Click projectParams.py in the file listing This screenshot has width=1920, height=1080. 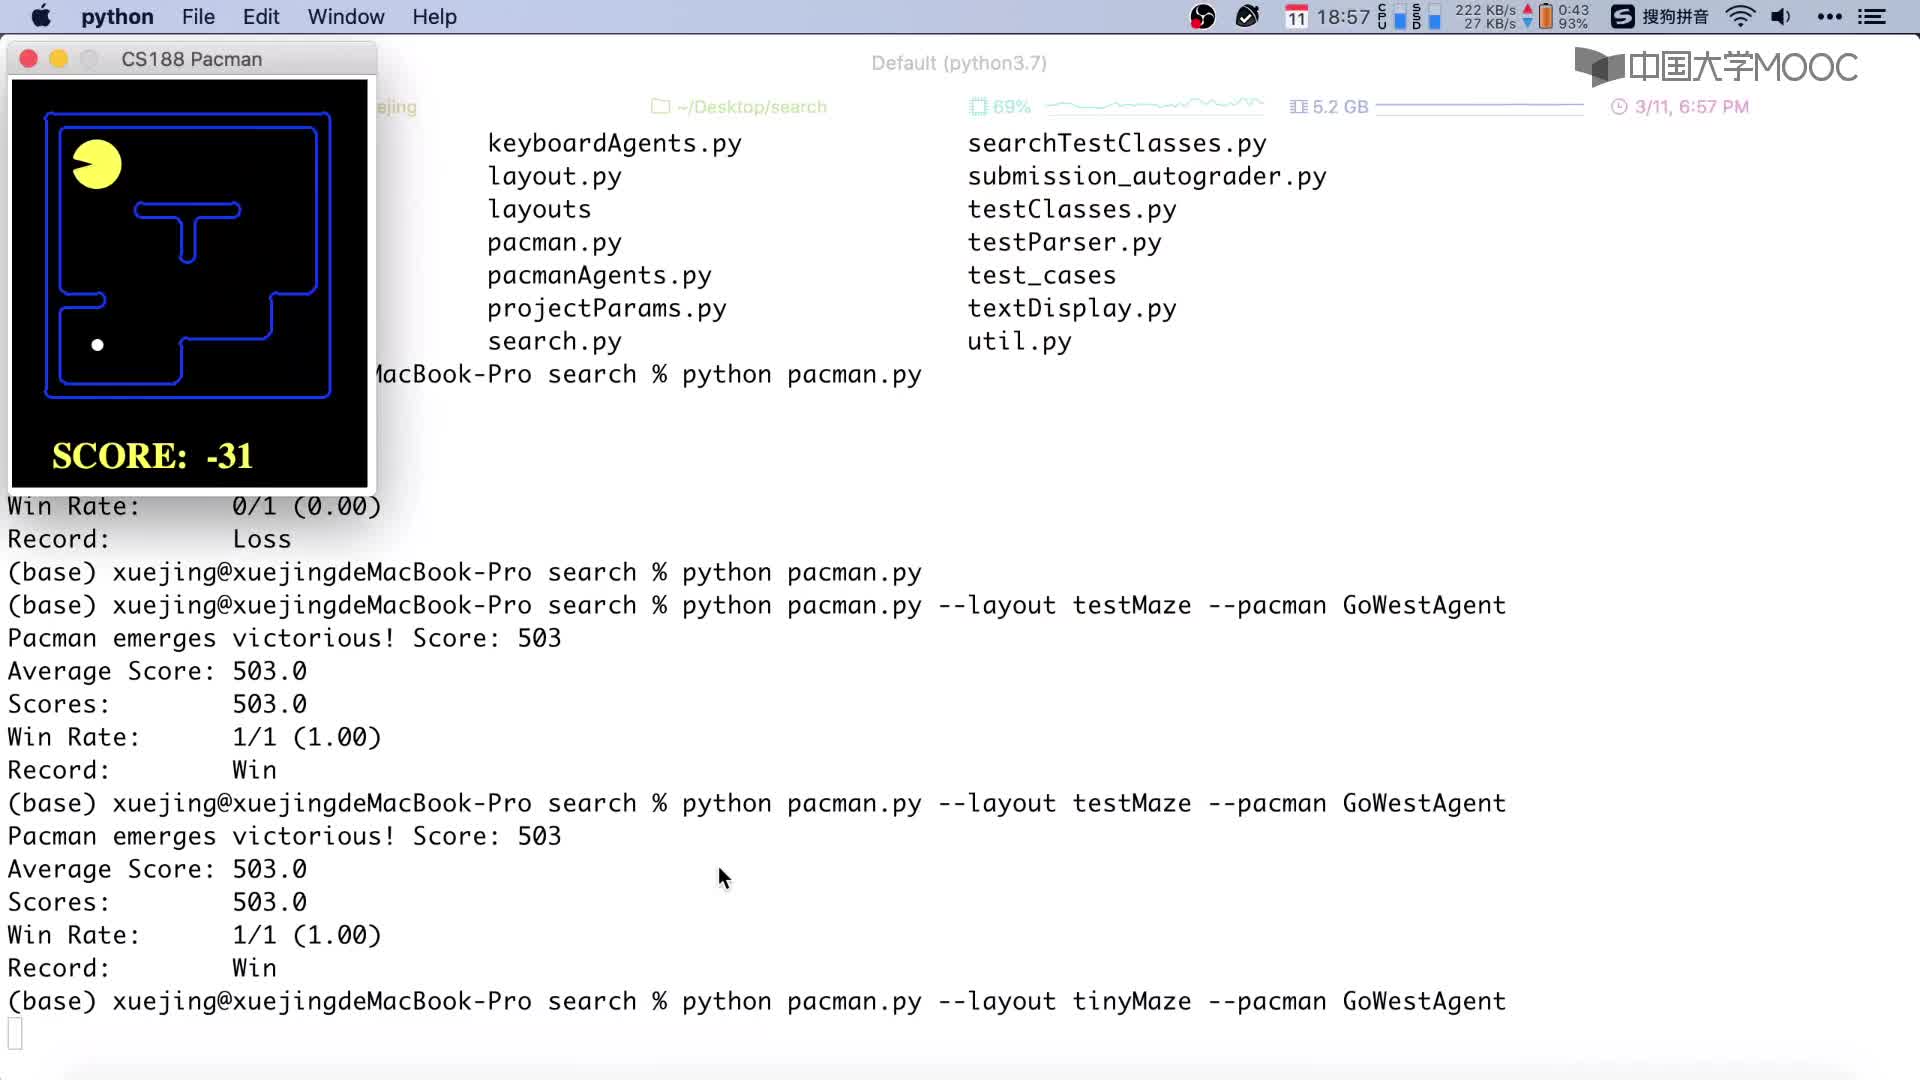point(607,309)
